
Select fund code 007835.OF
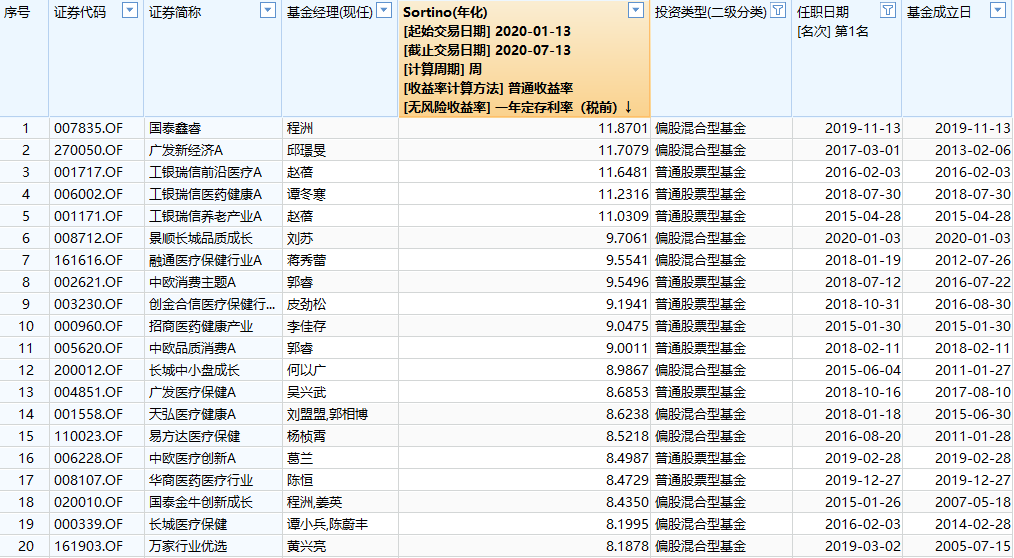[x=89, y=128]
